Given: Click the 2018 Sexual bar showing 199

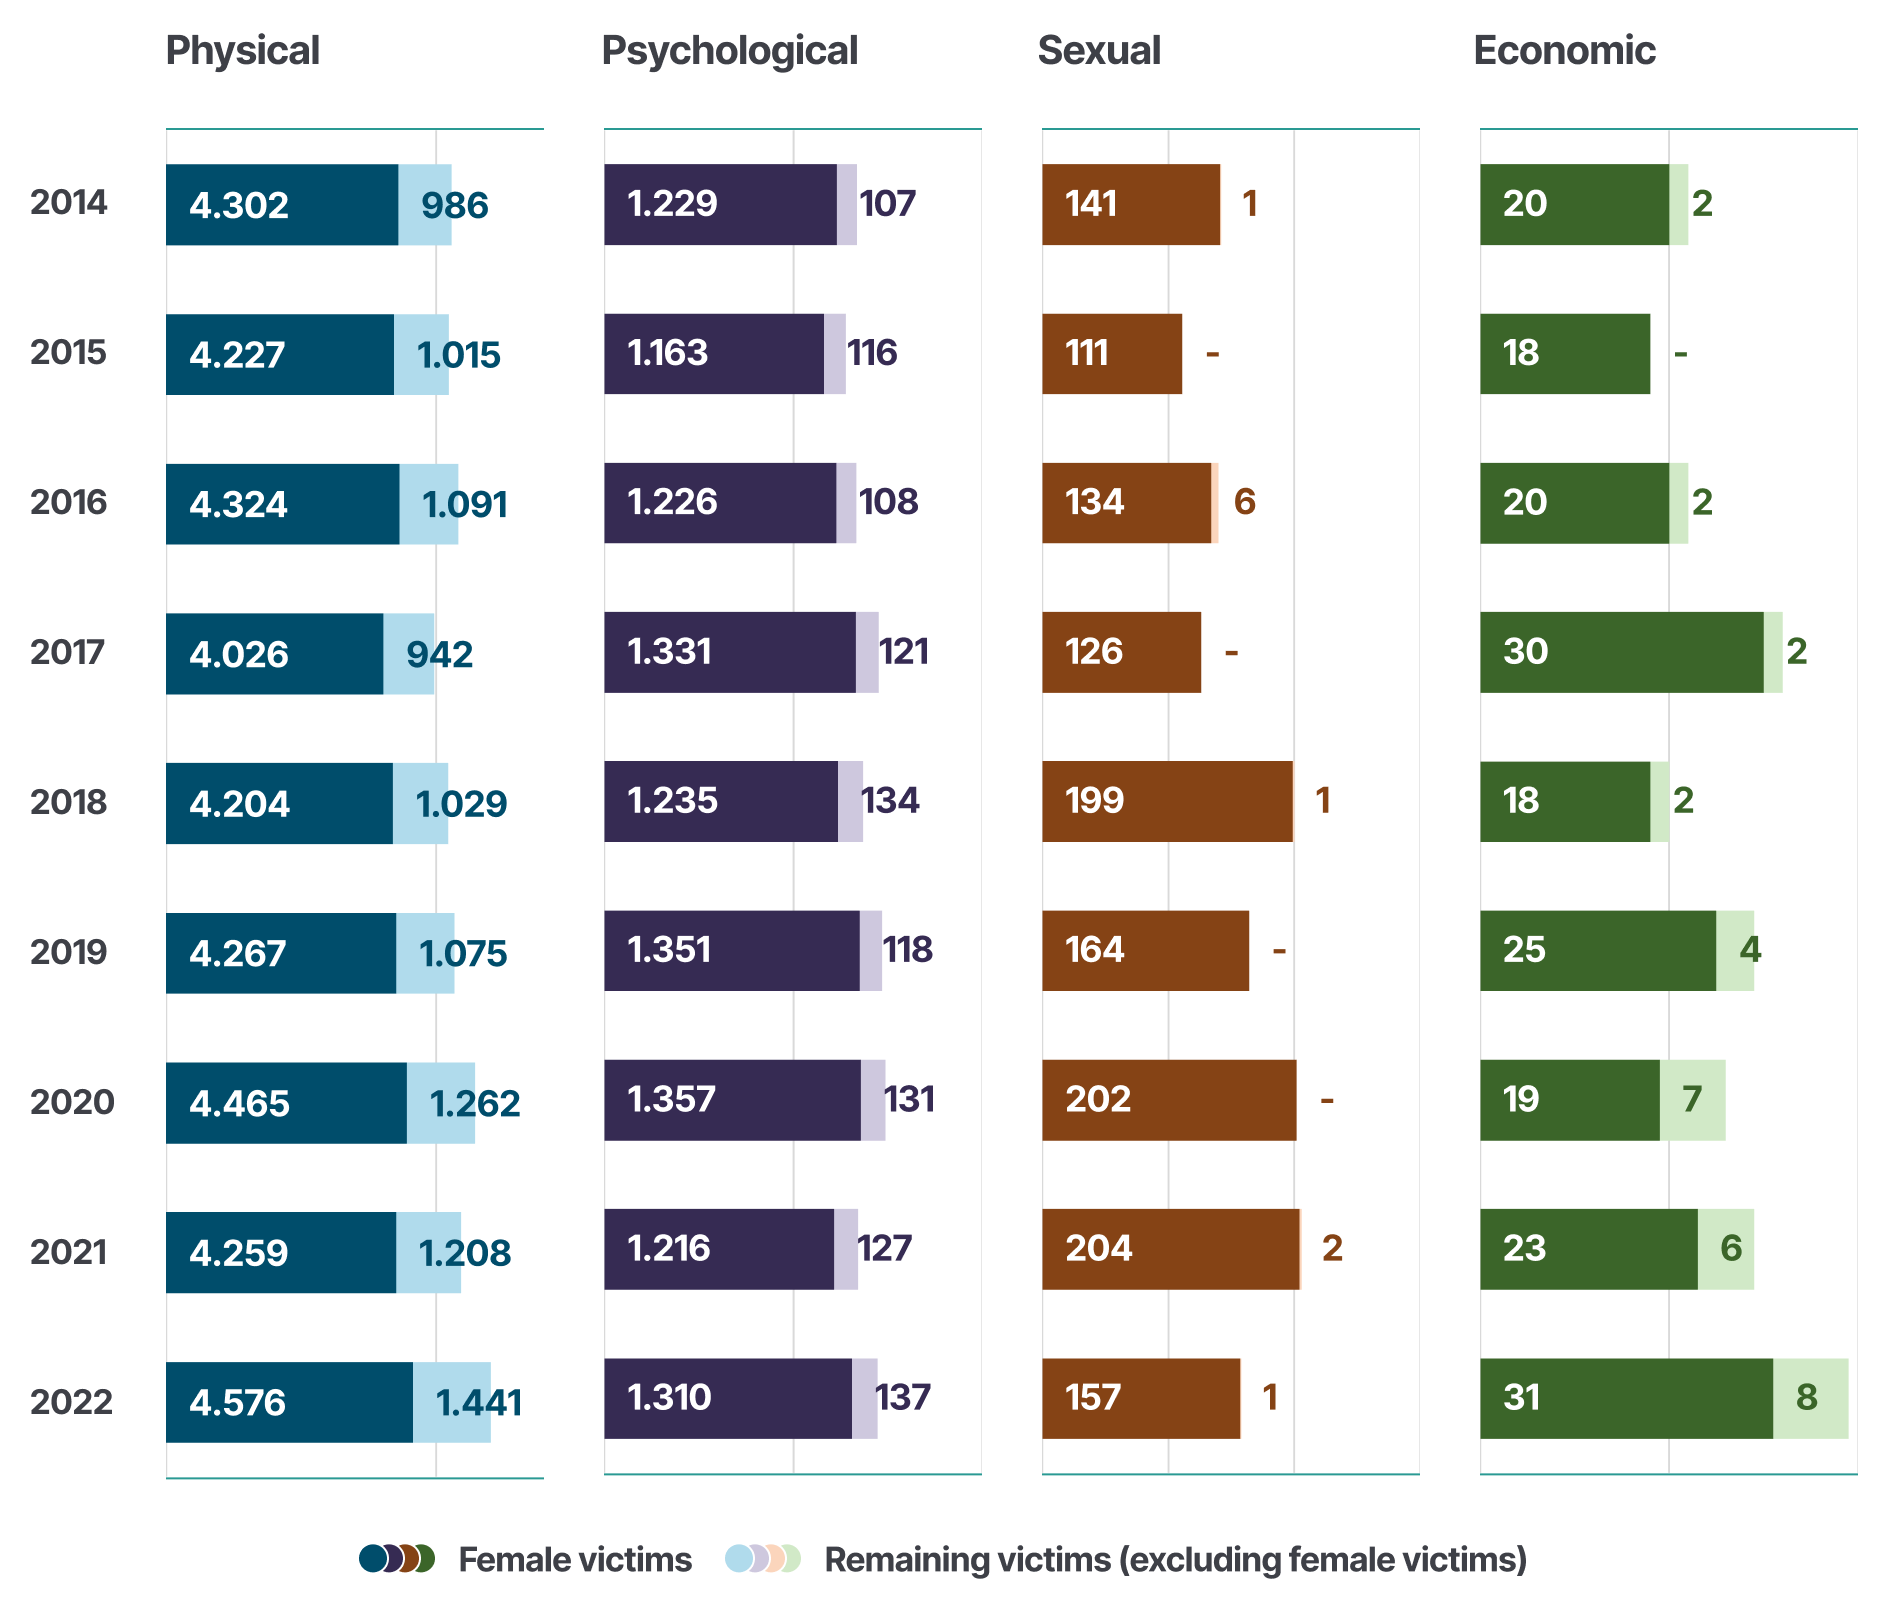Looking at the screenshot, I should pyautogui.click(x=1167, y=801).
